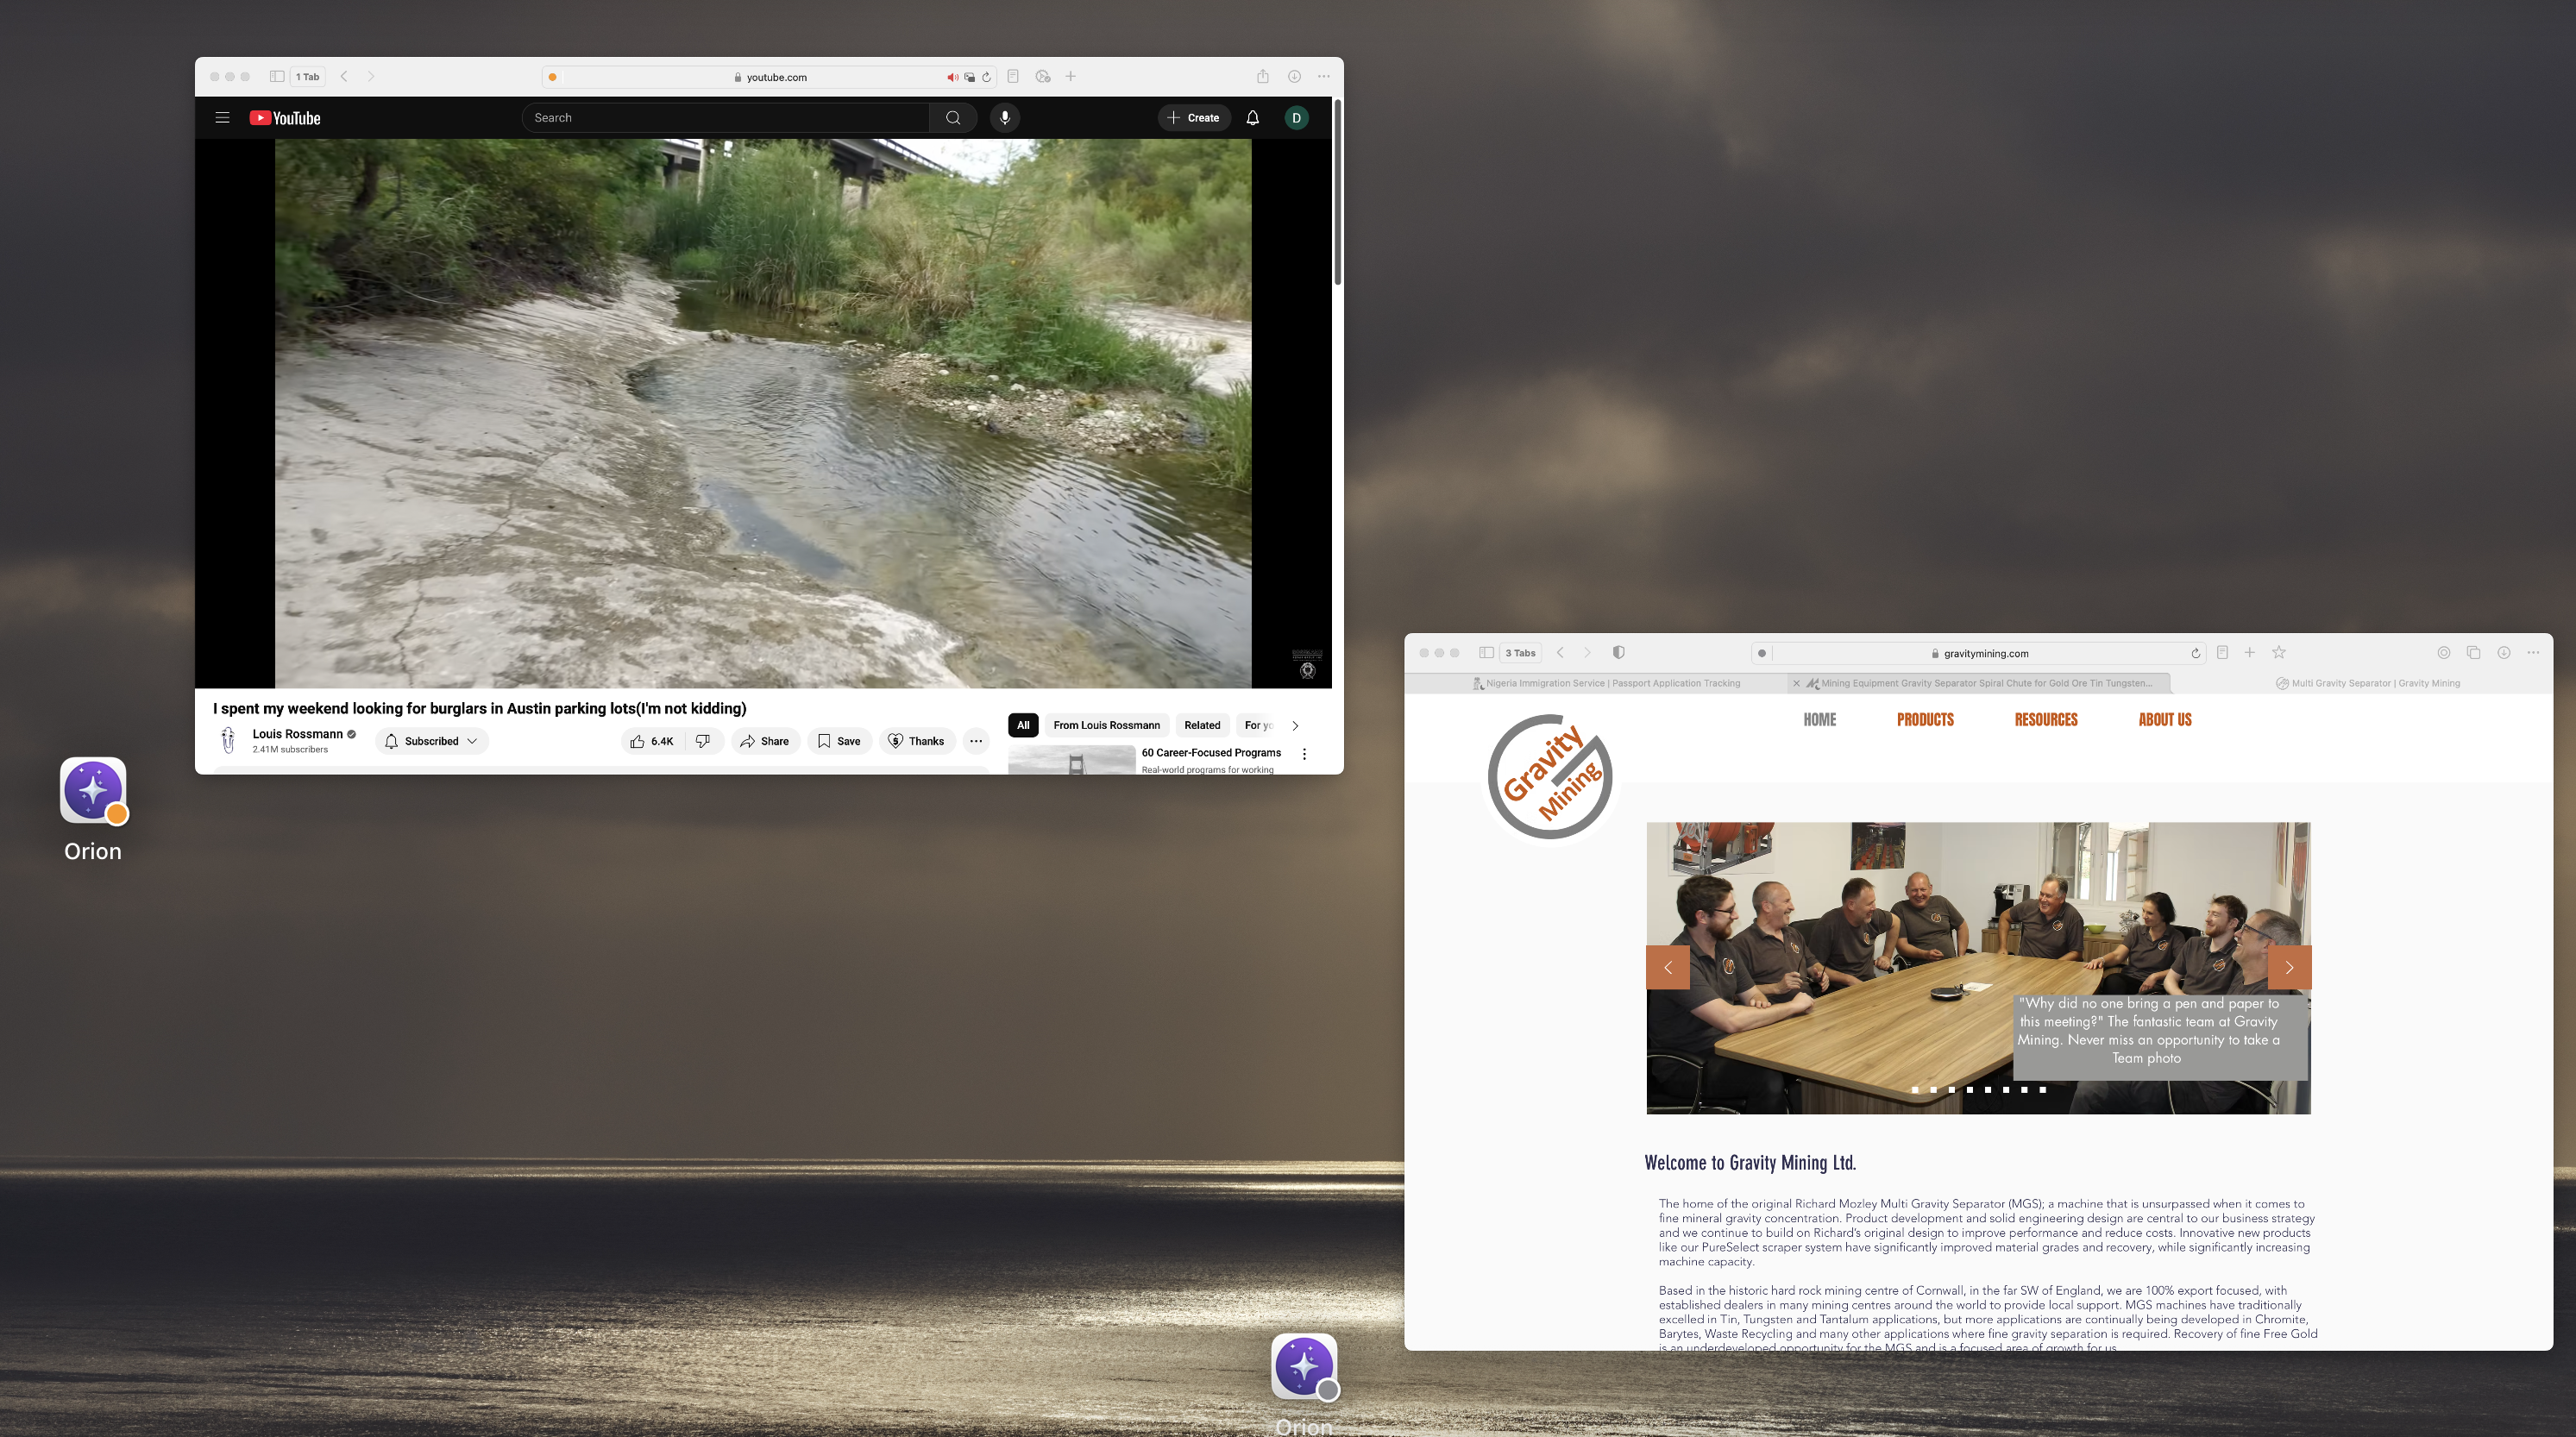Open more actions ellipsis under video
This screenshot has width=2576, height=1437.
coord(976,741)
